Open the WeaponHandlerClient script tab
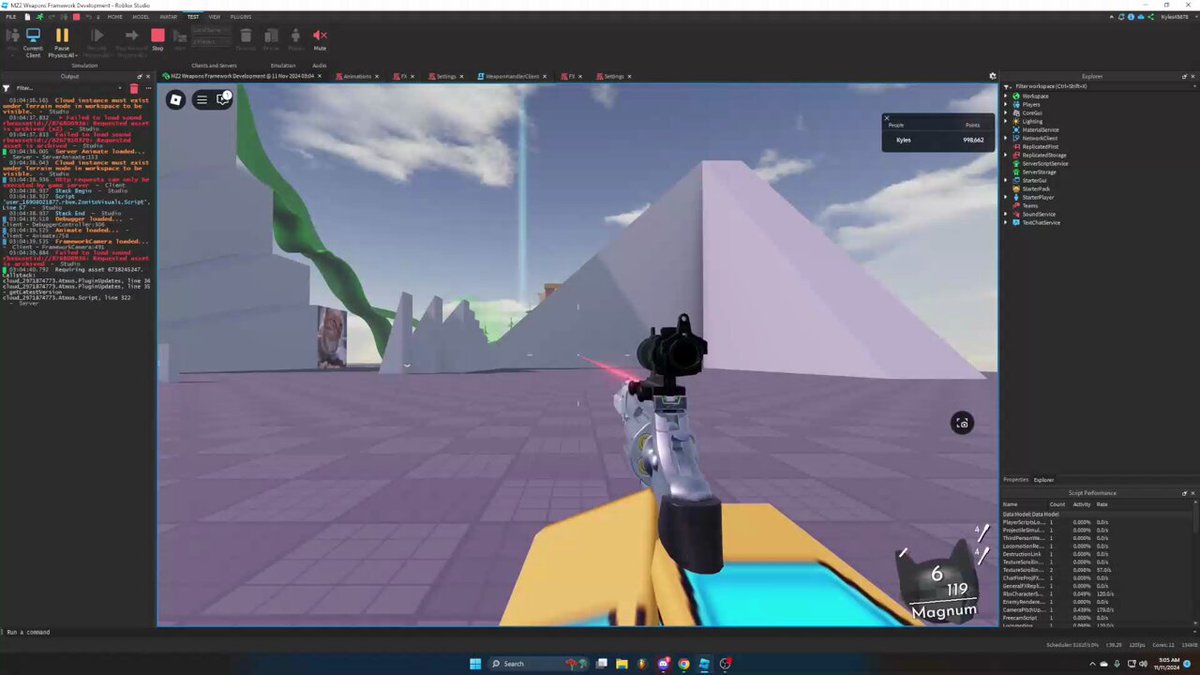Image resolution: width=1200 pixels, height=675 pixels. (512, 76)
